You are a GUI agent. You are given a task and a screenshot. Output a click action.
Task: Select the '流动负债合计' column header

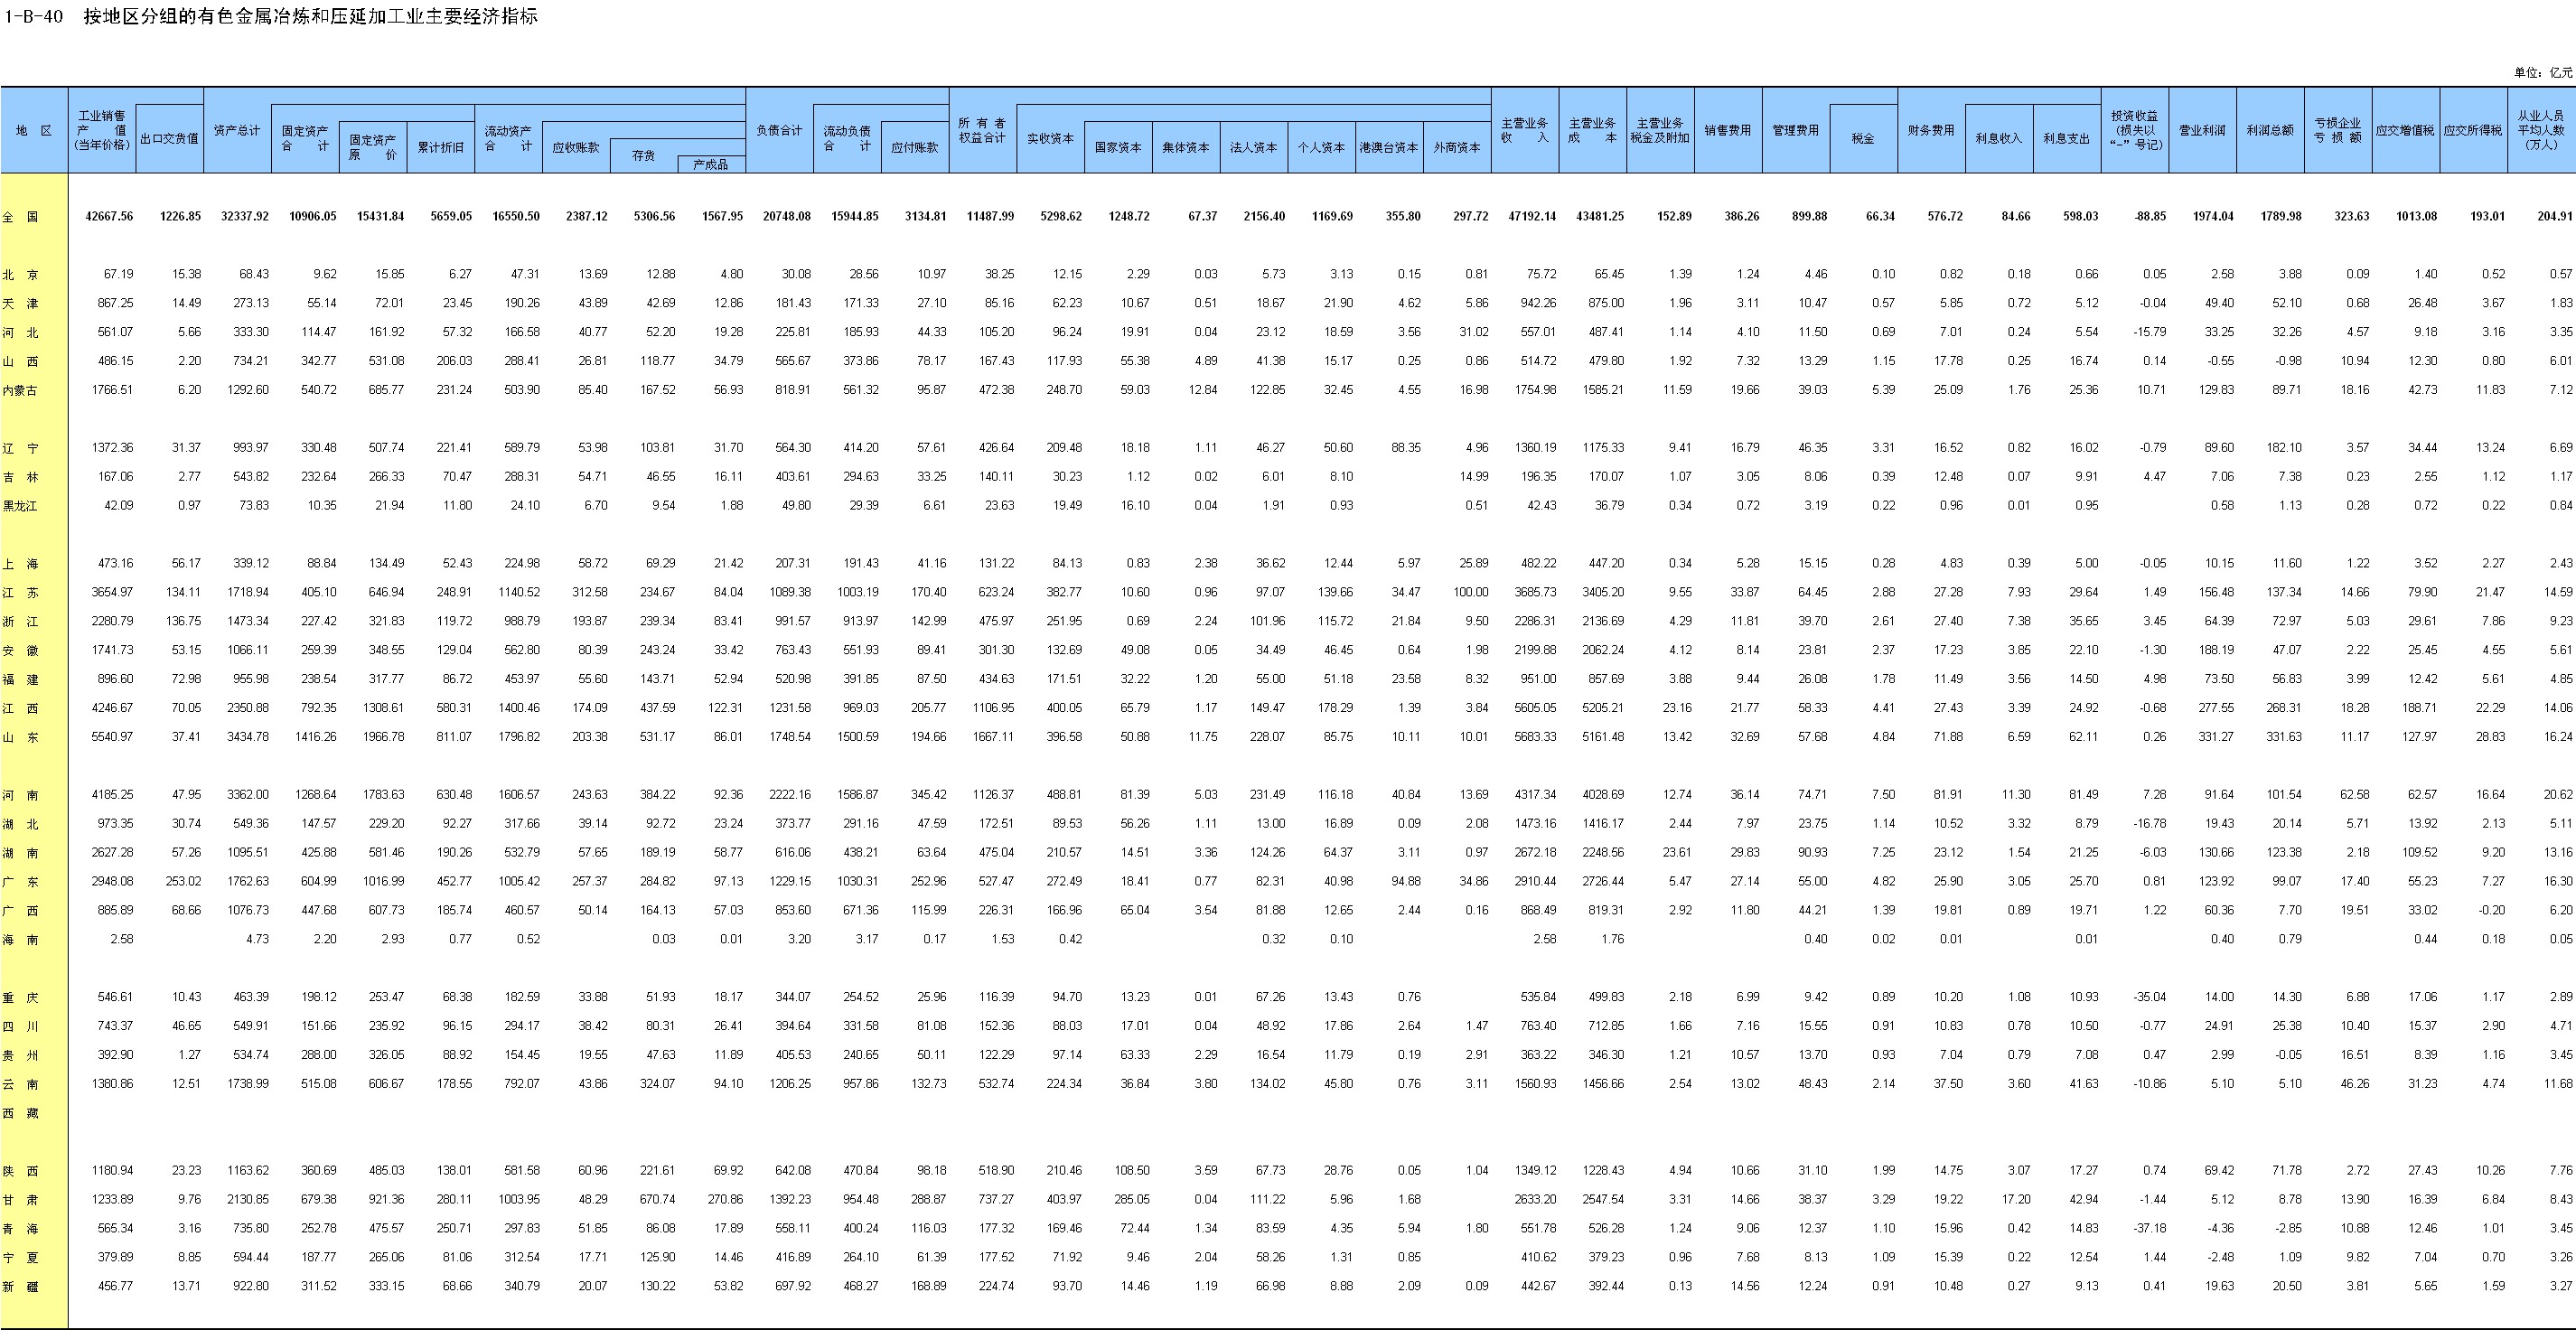click(847, 139)
